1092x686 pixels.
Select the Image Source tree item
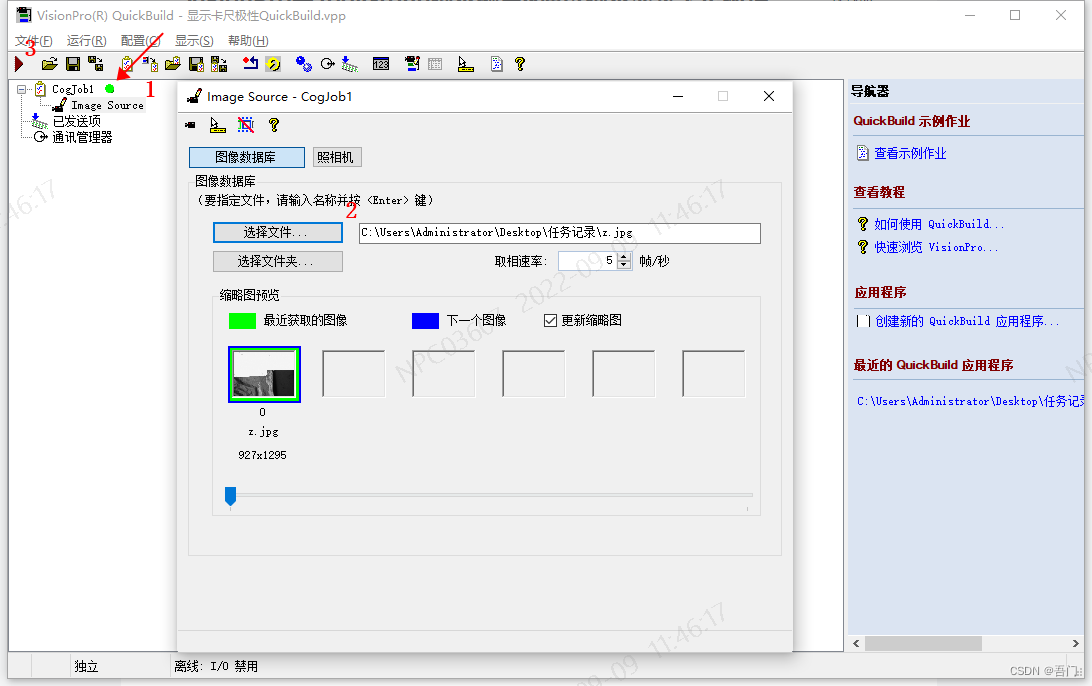click(109, 104)
